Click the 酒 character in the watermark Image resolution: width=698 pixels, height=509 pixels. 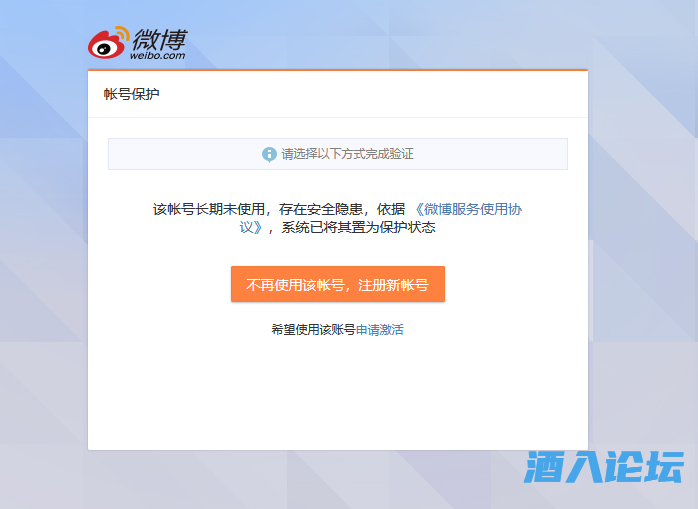point(545,467)
